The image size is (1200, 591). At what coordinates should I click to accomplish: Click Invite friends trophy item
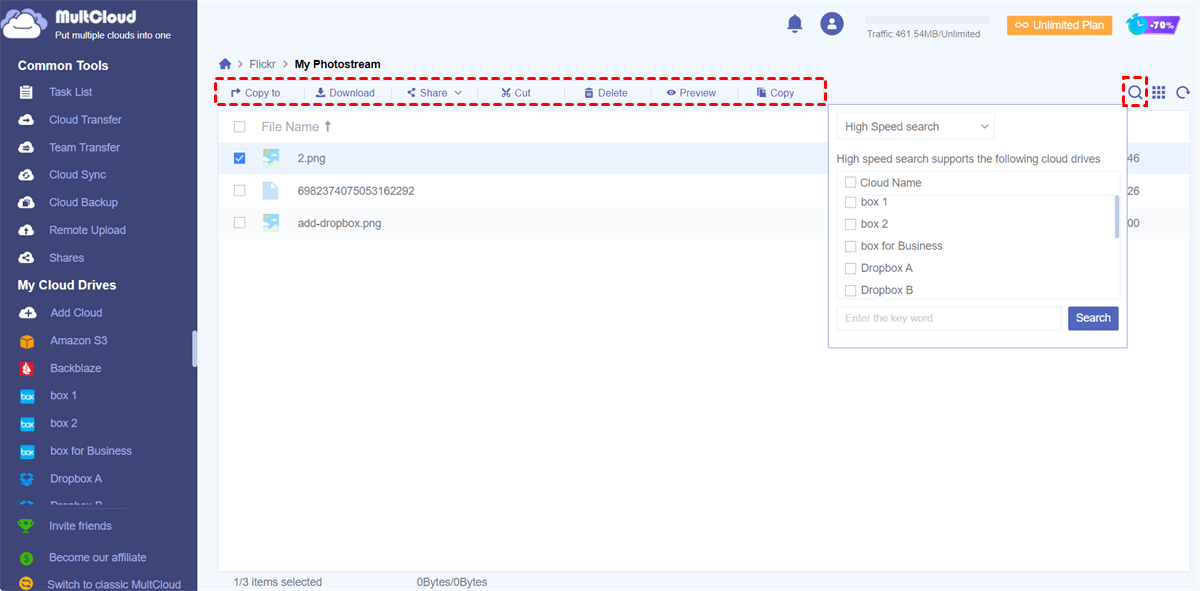[x=80, y=526]
